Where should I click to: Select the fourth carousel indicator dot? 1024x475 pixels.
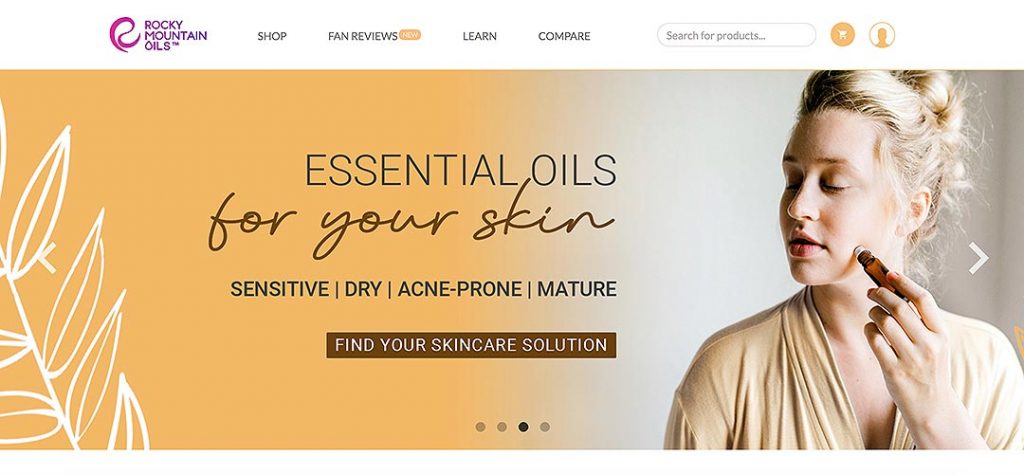(545, 427)
